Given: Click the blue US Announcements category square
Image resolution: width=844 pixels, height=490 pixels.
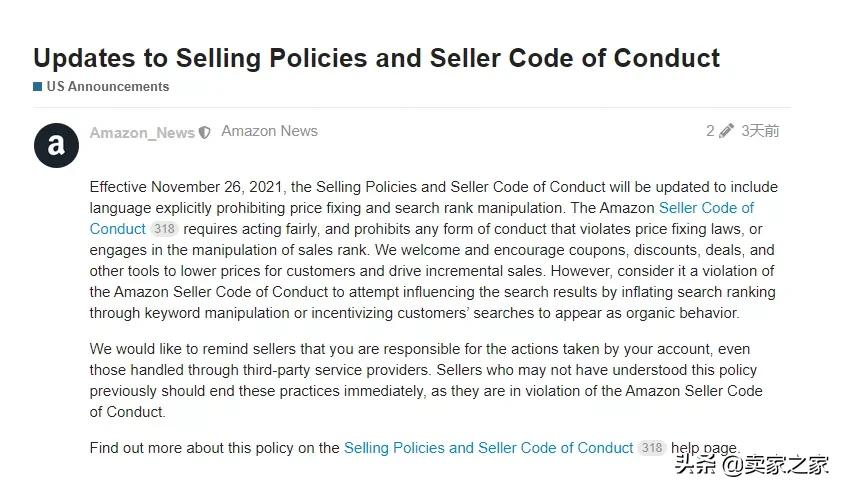Looking at the screenshot, I should pos(38,87).
